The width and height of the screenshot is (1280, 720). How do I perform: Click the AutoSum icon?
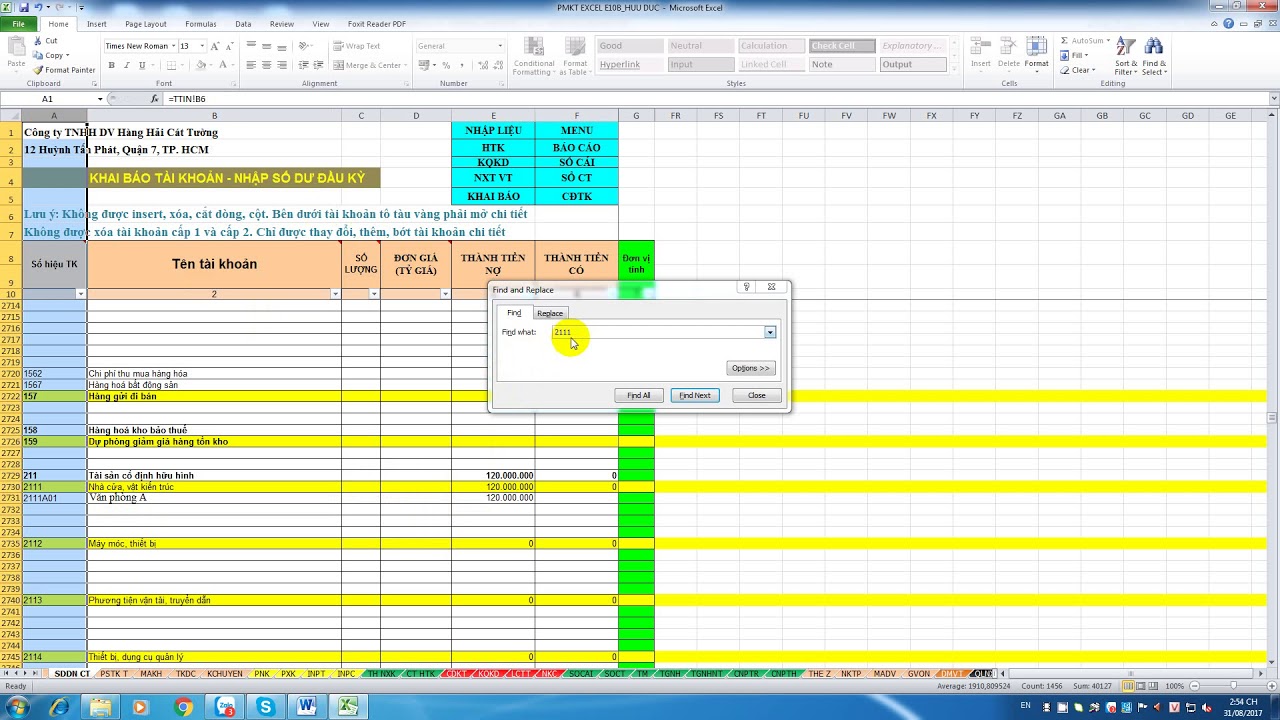click(1063, 40)
